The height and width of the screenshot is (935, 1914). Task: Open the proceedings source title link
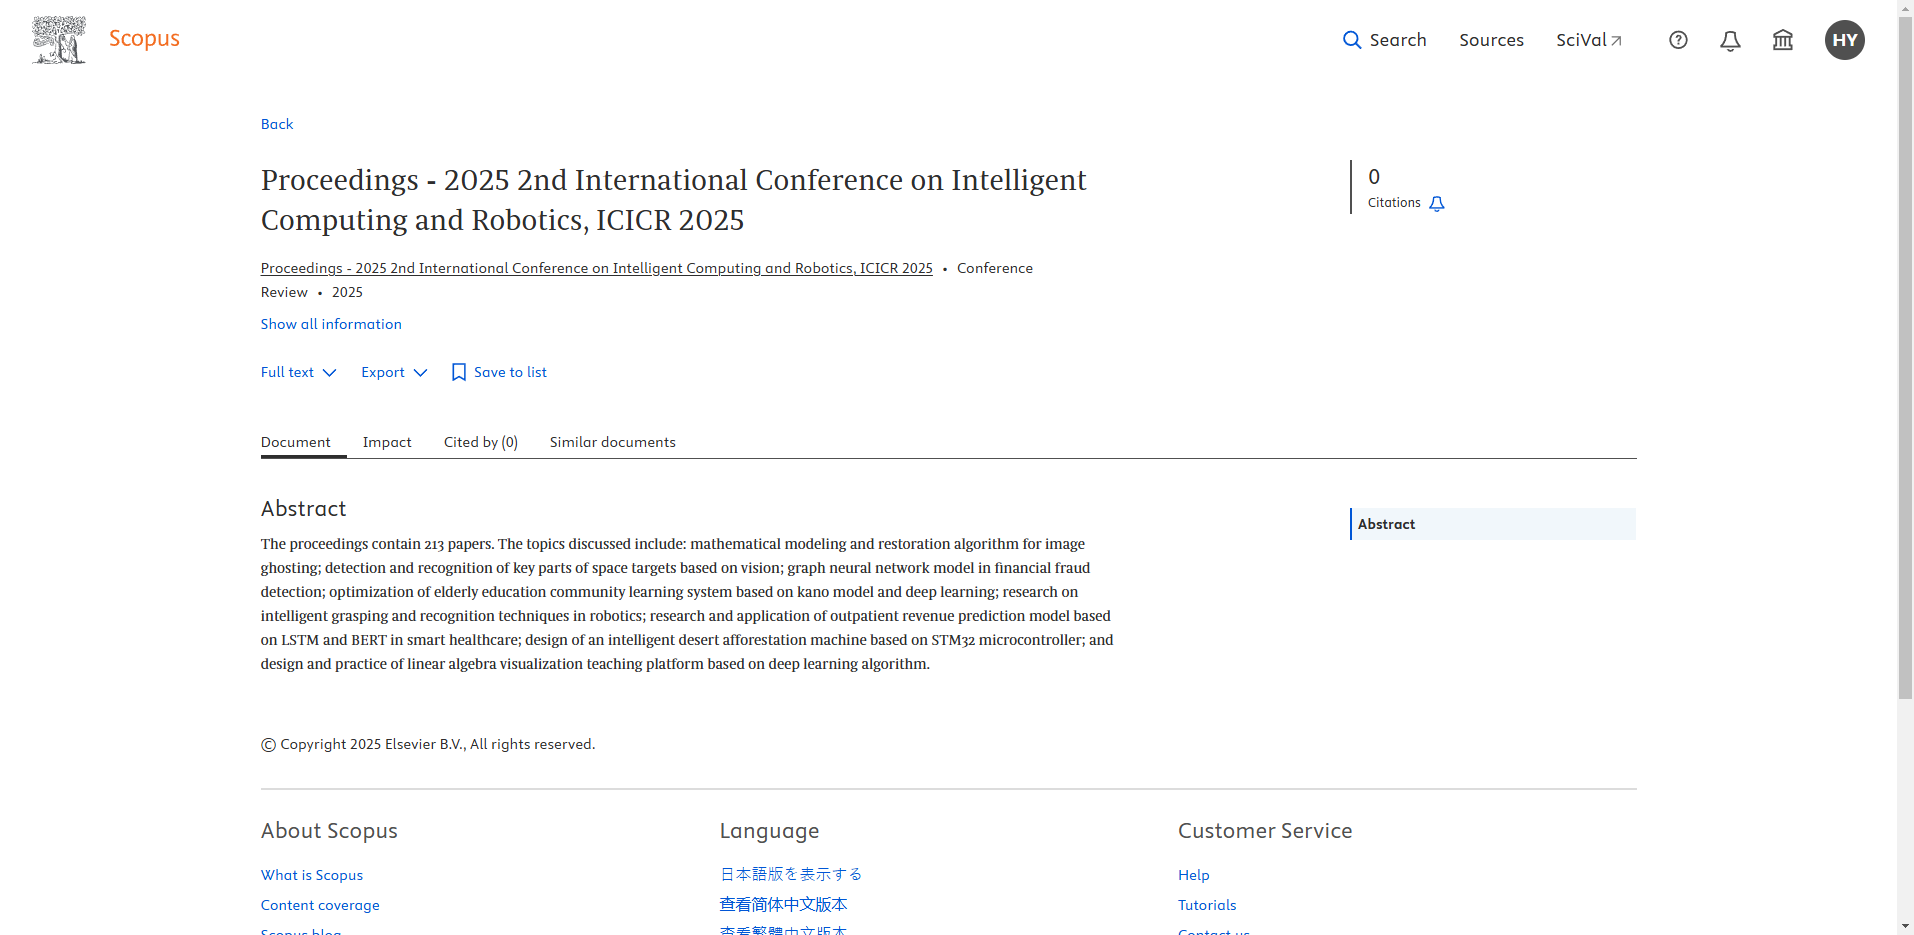(596, 268)
